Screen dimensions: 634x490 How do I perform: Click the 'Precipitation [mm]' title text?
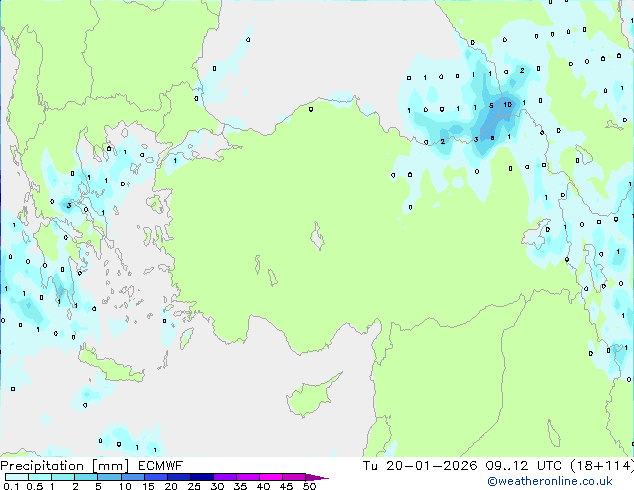pos(65,466)
